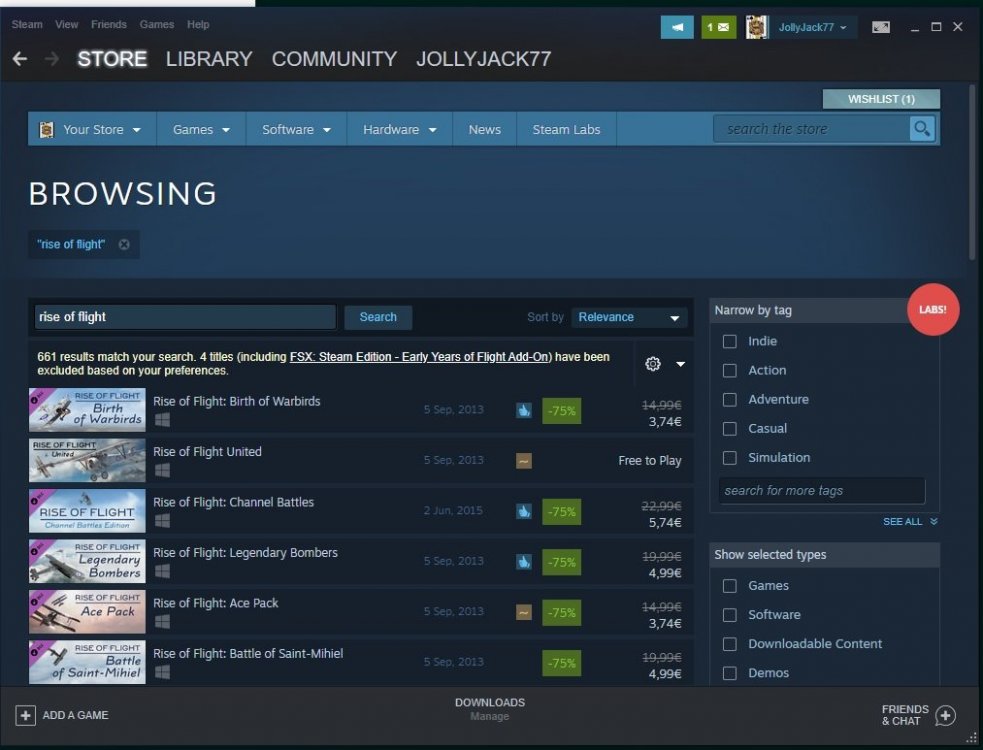983x750 pixels.
Task: Open the FSX: Steam Edition add-on link
Action: click(420, 357)
